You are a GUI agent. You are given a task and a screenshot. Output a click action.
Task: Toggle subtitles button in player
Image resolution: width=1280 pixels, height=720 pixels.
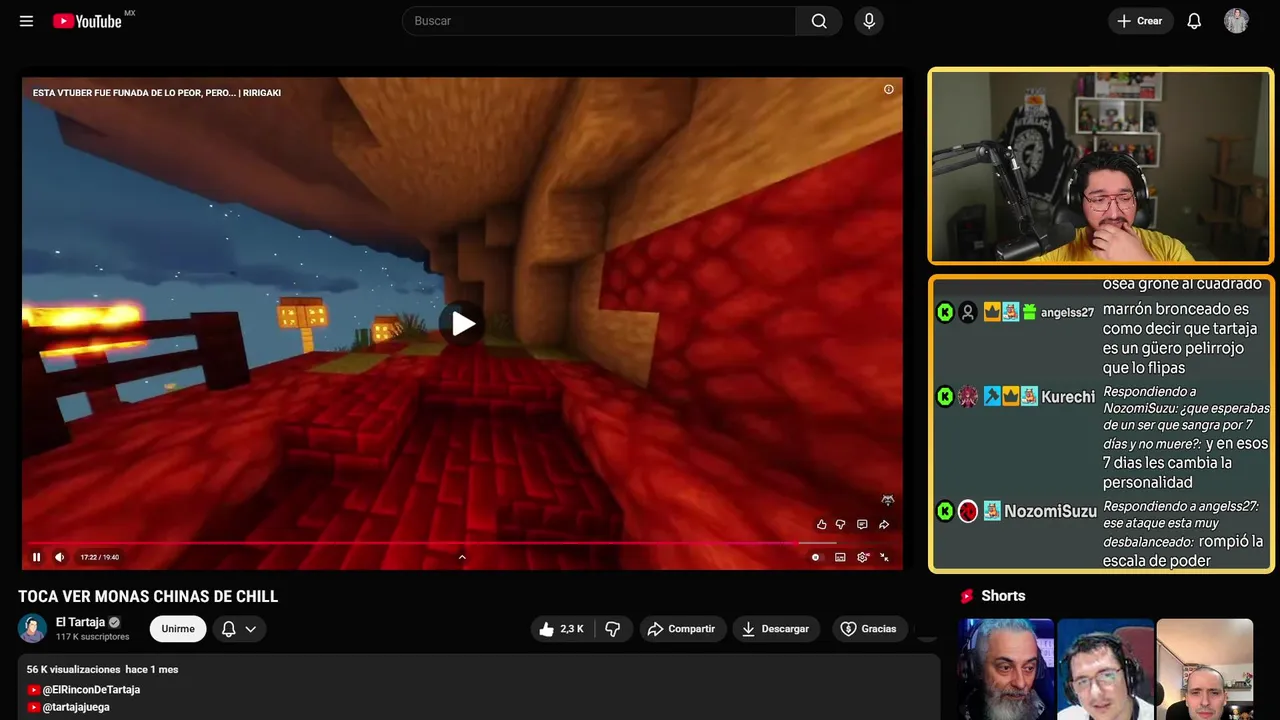pyautogui.click(x=840, y=557)
